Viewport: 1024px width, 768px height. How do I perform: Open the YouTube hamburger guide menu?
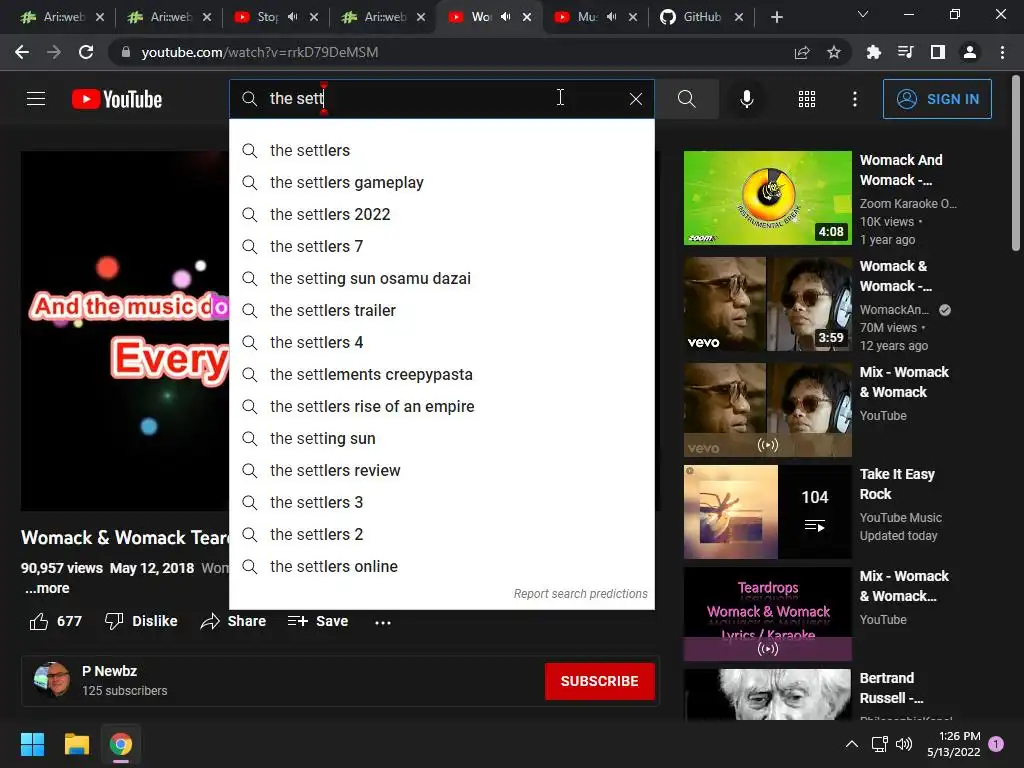tap(36, 99)
